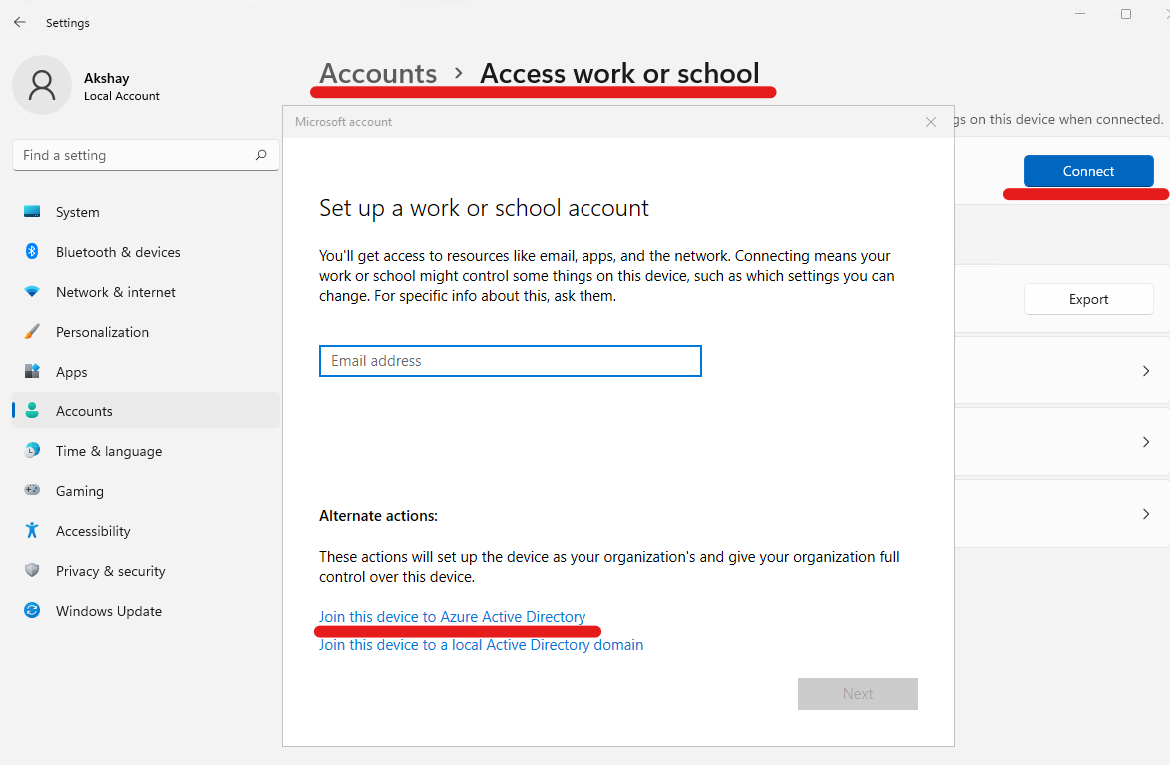Expand the first settings row chevron
The width and height of the screenshot is (1170, 765).
tap(1146, 370)
